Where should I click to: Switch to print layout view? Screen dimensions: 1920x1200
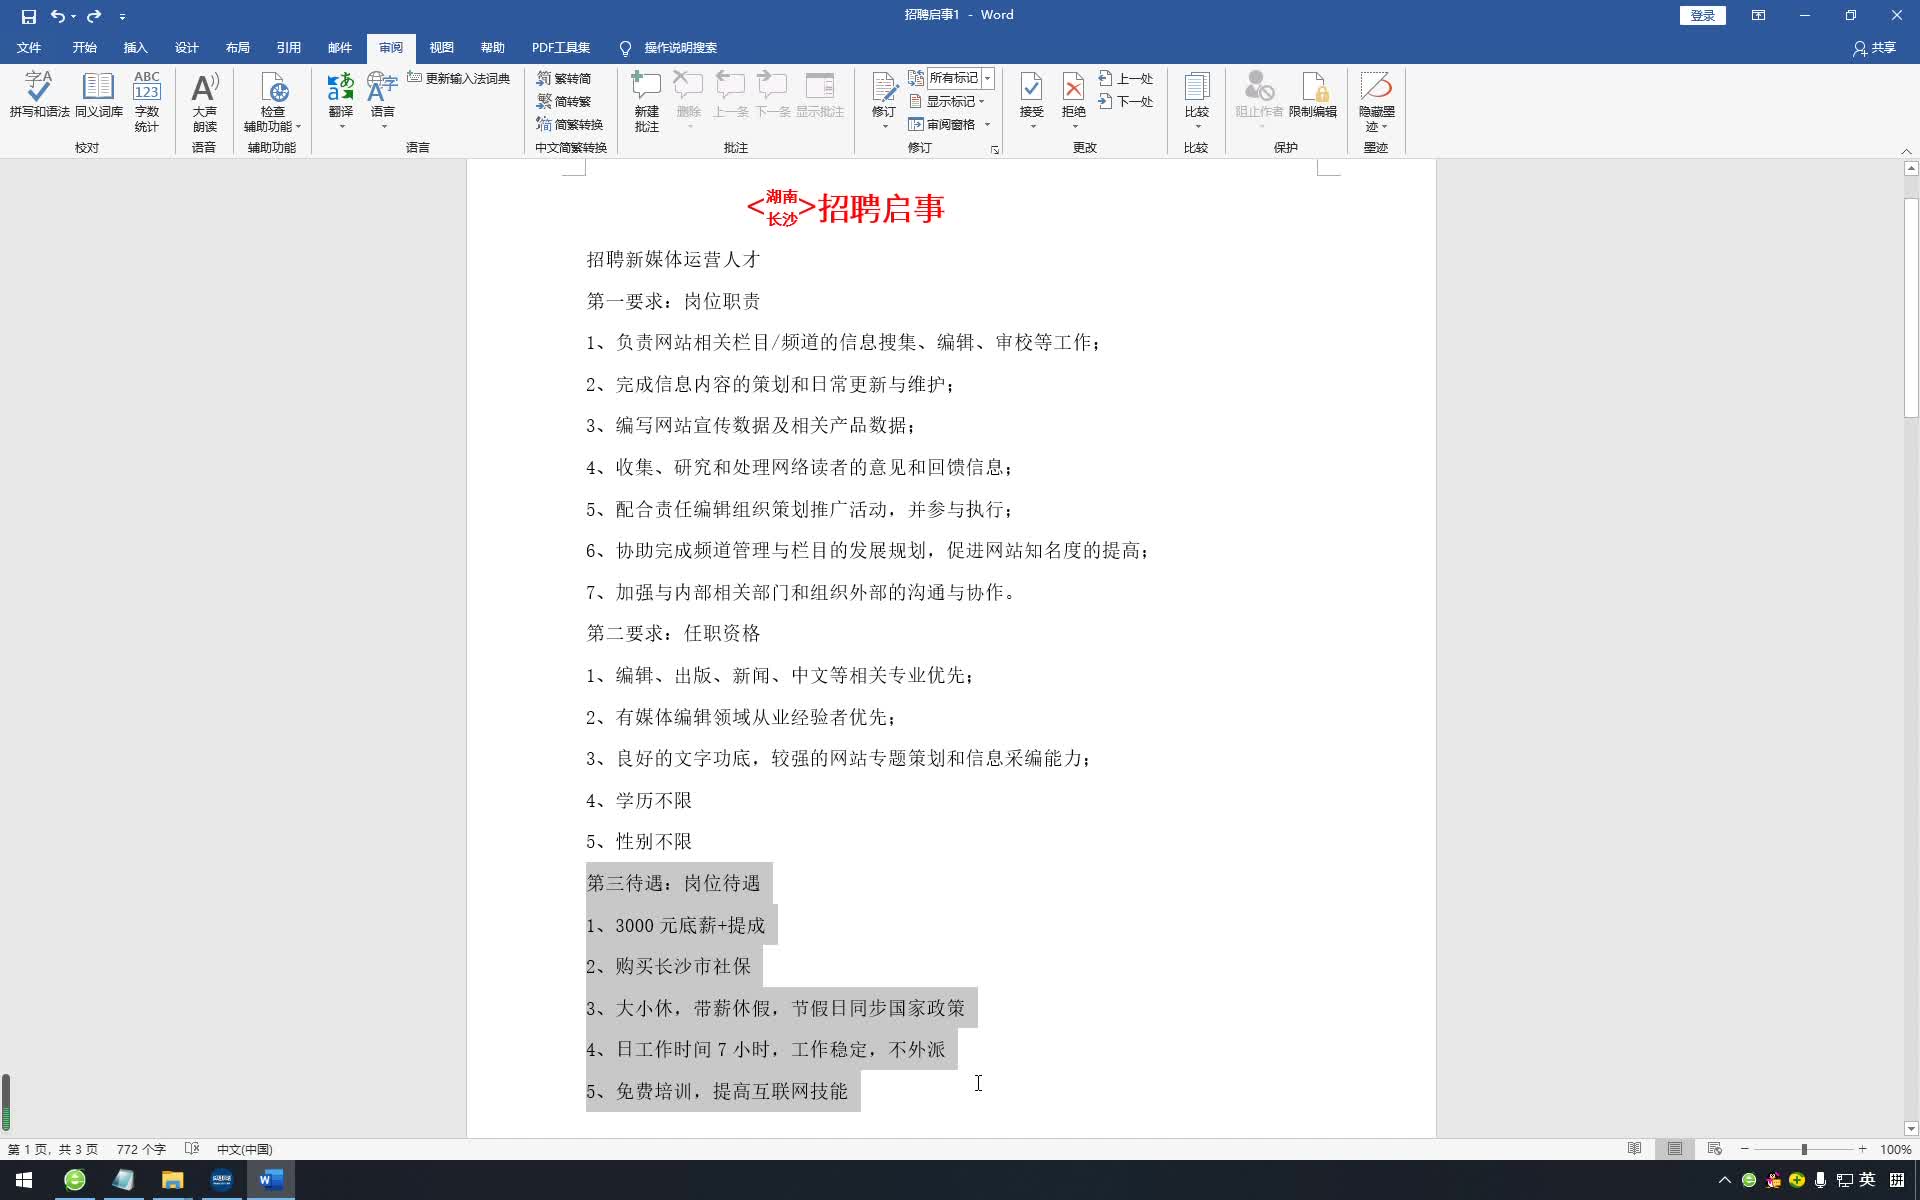coord(1675,1149)
